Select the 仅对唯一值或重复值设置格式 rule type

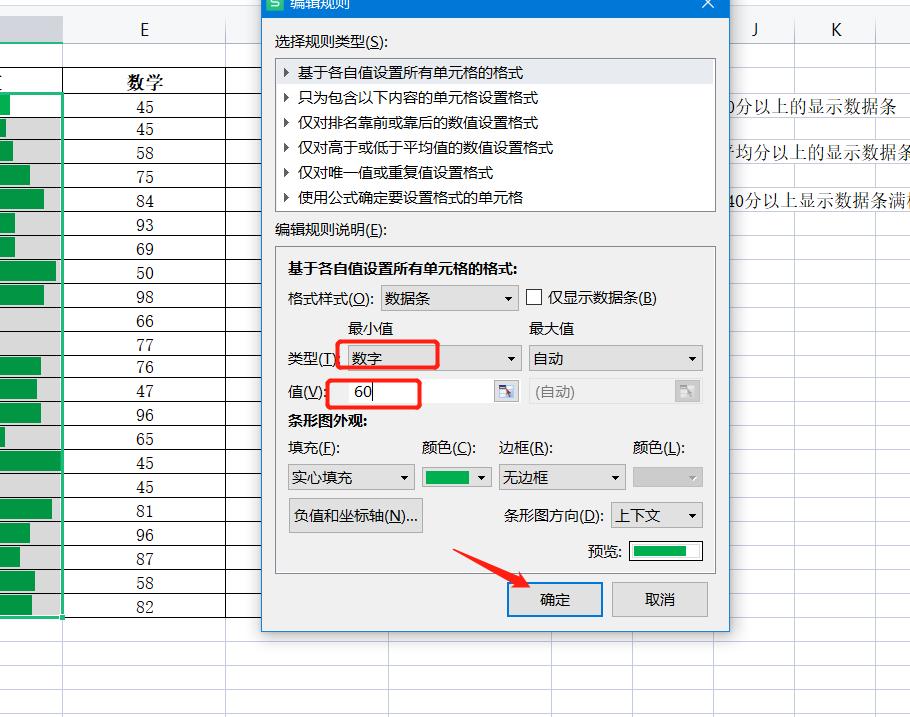tap(410, 171)
